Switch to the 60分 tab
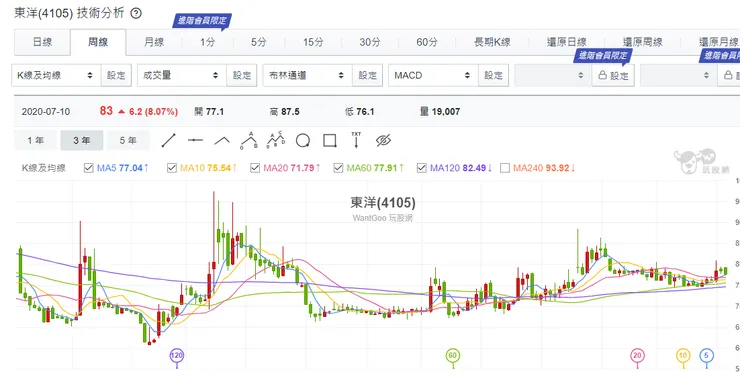The height and width of the screenshot is (376, 740). tap(427, 42)
